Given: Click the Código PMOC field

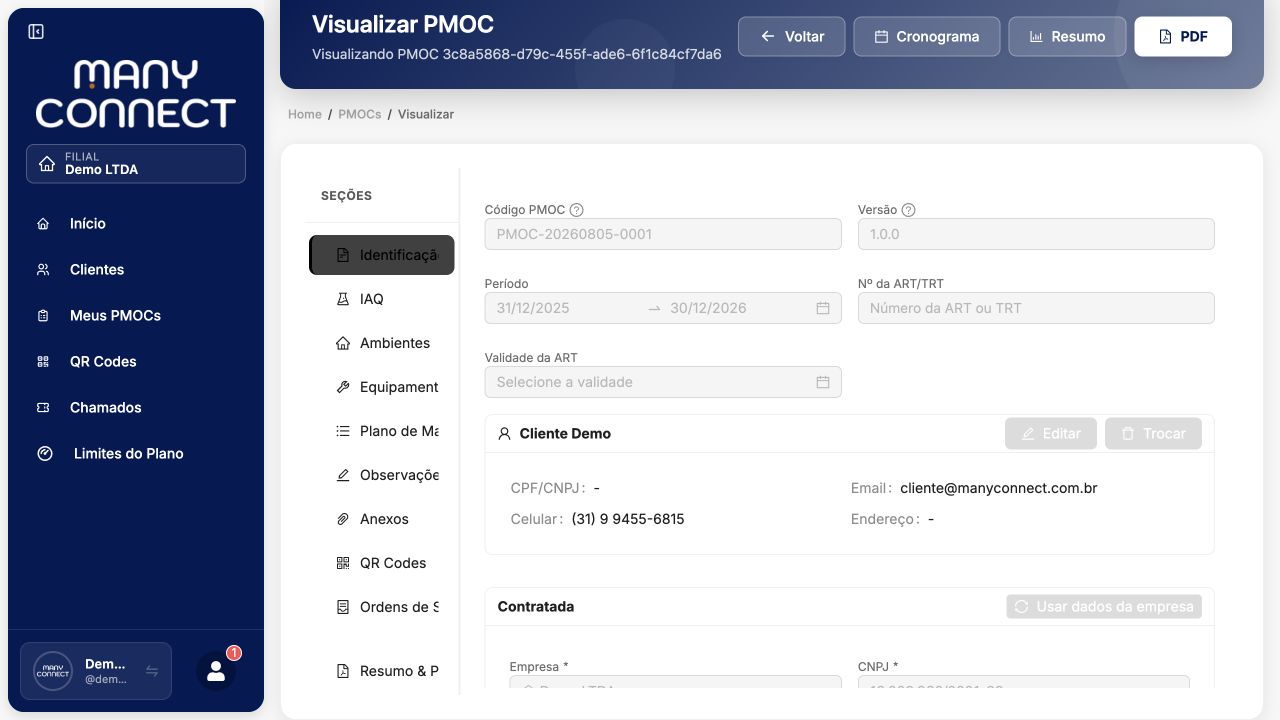Looking at the screenshot, I should coord(663,234).
